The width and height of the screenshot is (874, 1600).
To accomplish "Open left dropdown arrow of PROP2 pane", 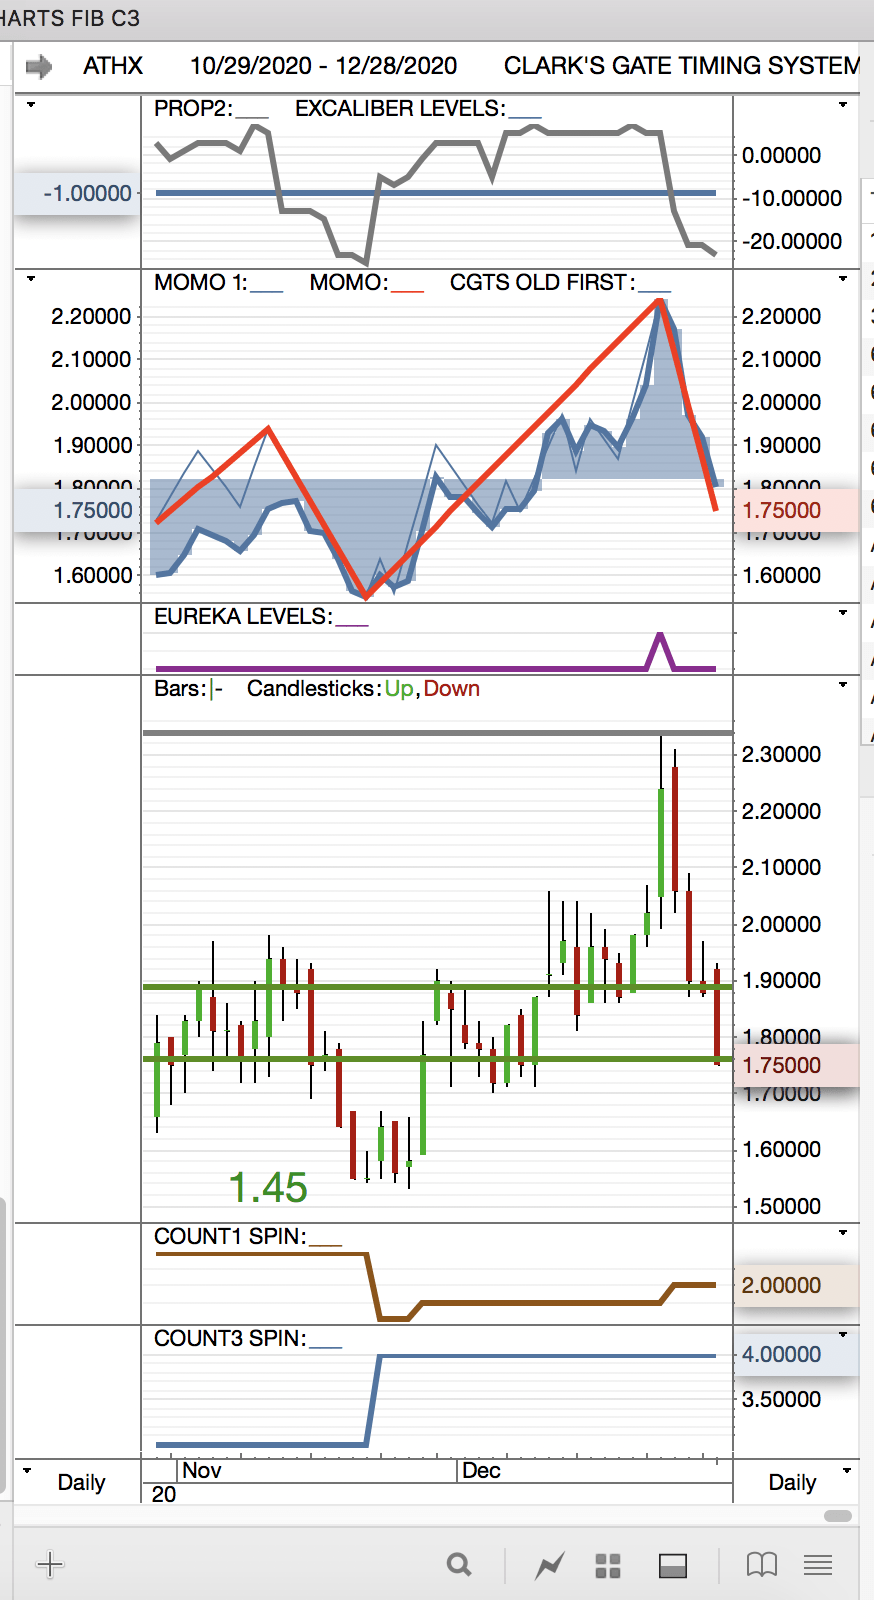I will click(31, 105).
